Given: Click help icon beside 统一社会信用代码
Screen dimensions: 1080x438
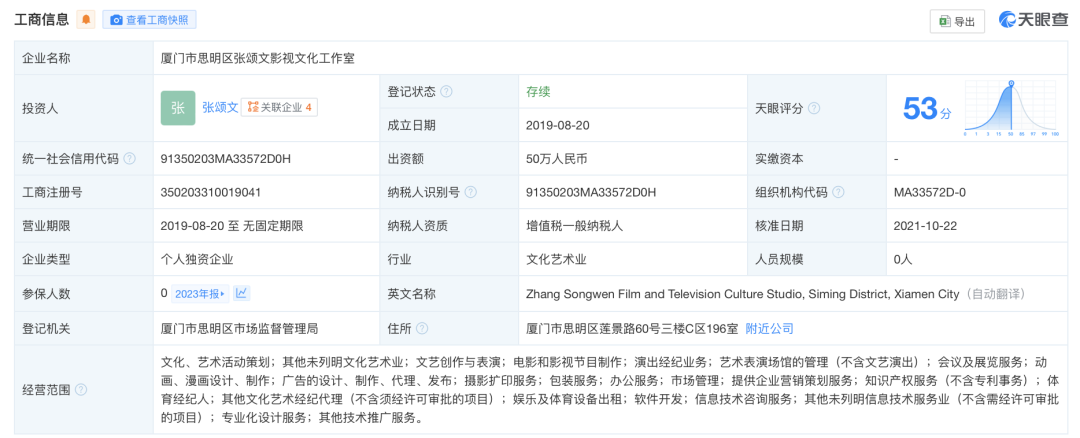Looking at the screenshot, I should point(130,159).
